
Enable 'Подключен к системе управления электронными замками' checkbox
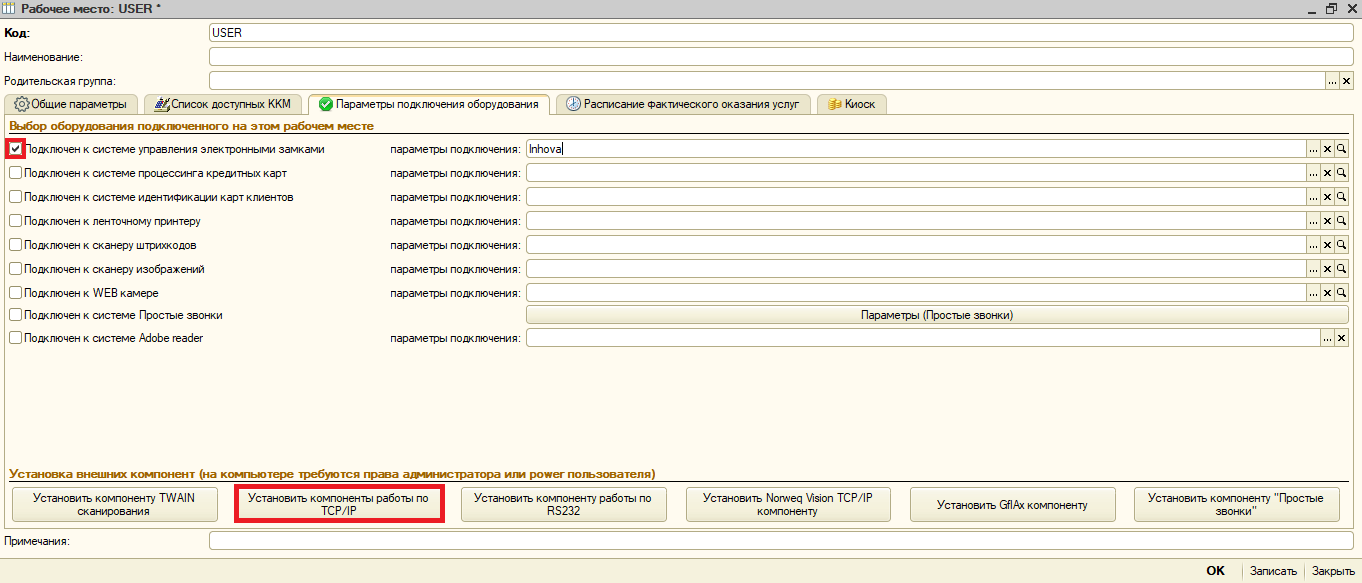[x=15, y=148]
